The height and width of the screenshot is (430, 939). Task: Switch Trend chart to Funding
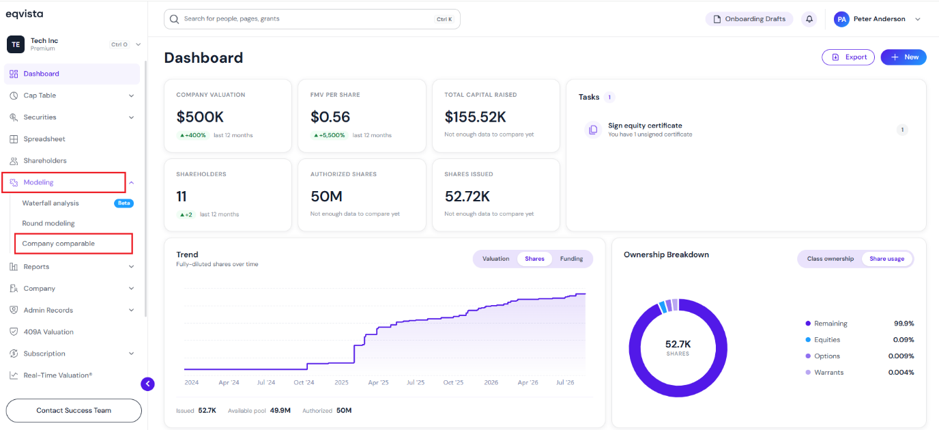pyautogui.click(x=571, y=259)
